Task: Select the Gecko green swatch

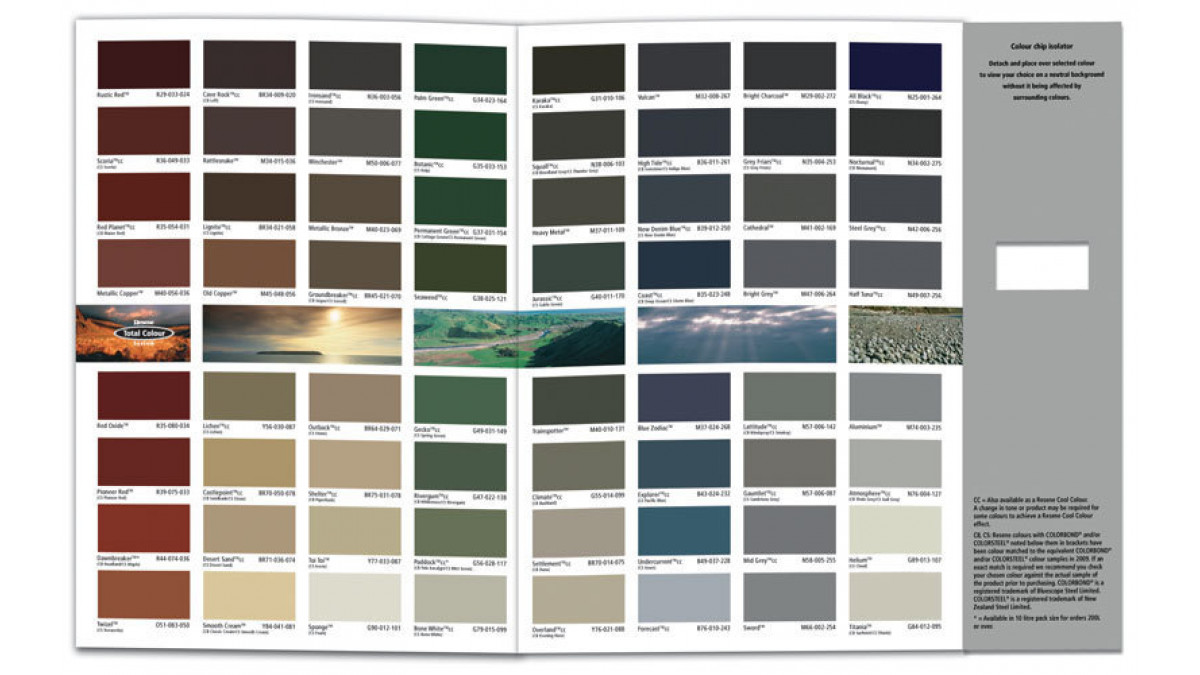Action: pyautogui.click(x=460, y=398)
